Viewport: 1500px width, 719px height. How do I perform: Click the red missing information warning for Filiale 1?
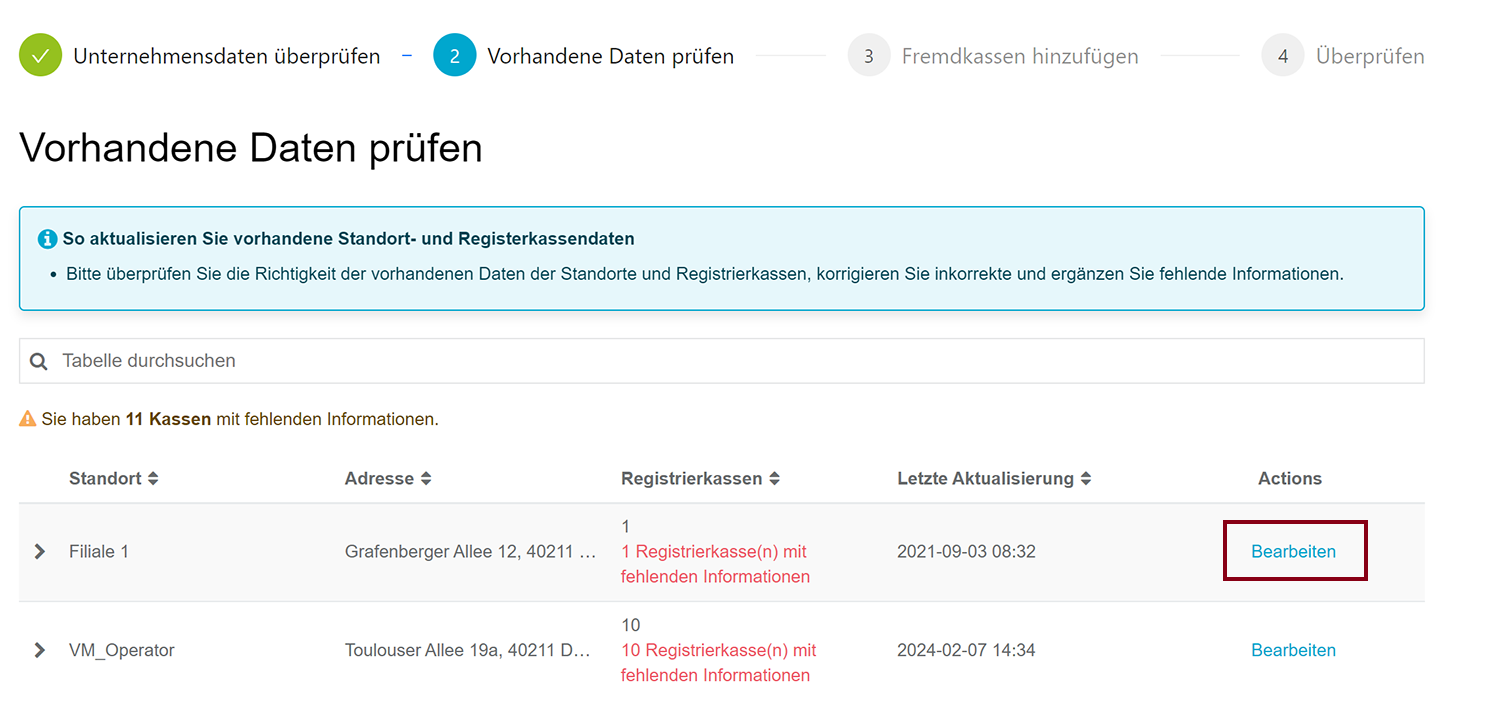point(715,563)
